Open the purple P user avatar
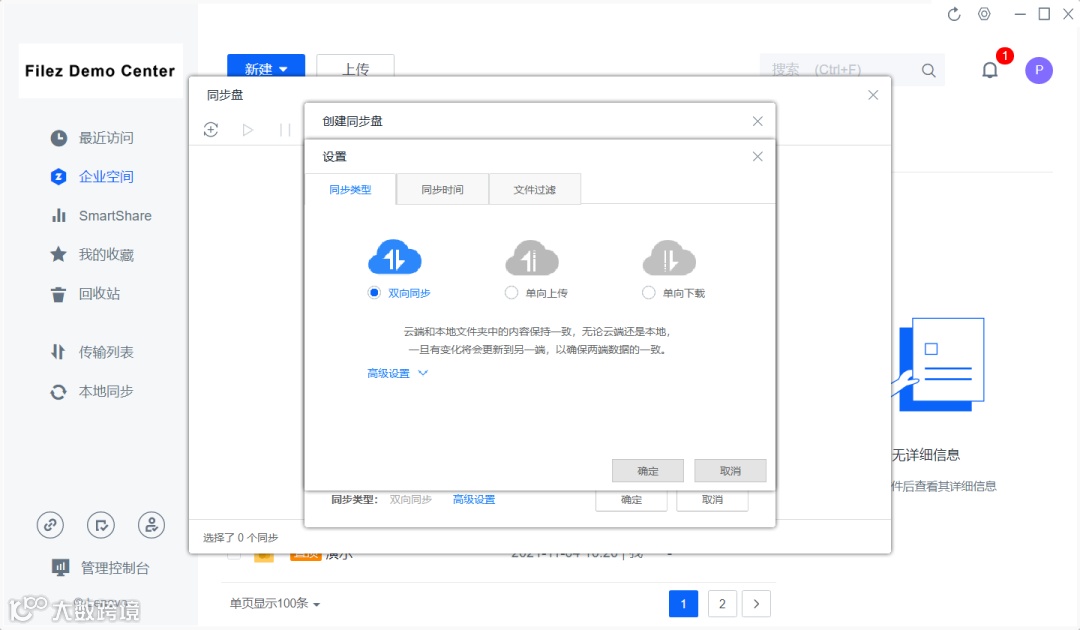Image resolution: width=1080 pixels, height=630 pixels. point(1039,70)
